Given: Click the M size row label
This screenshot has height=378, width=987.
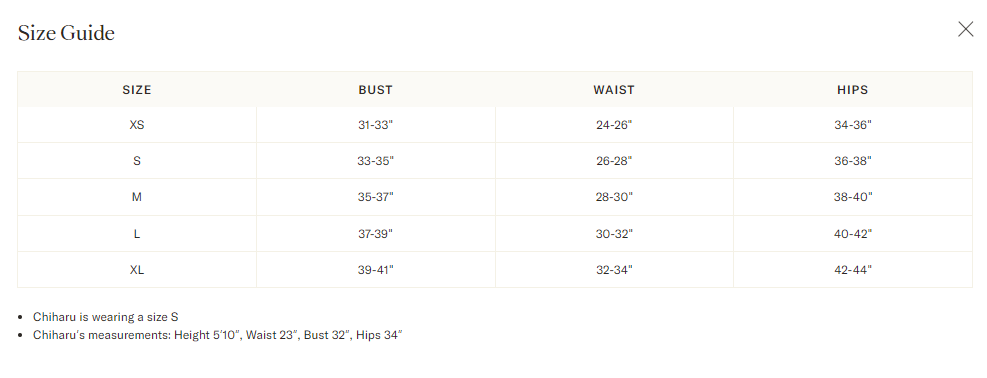Looking at the screenshot, I should coord(137,197).
